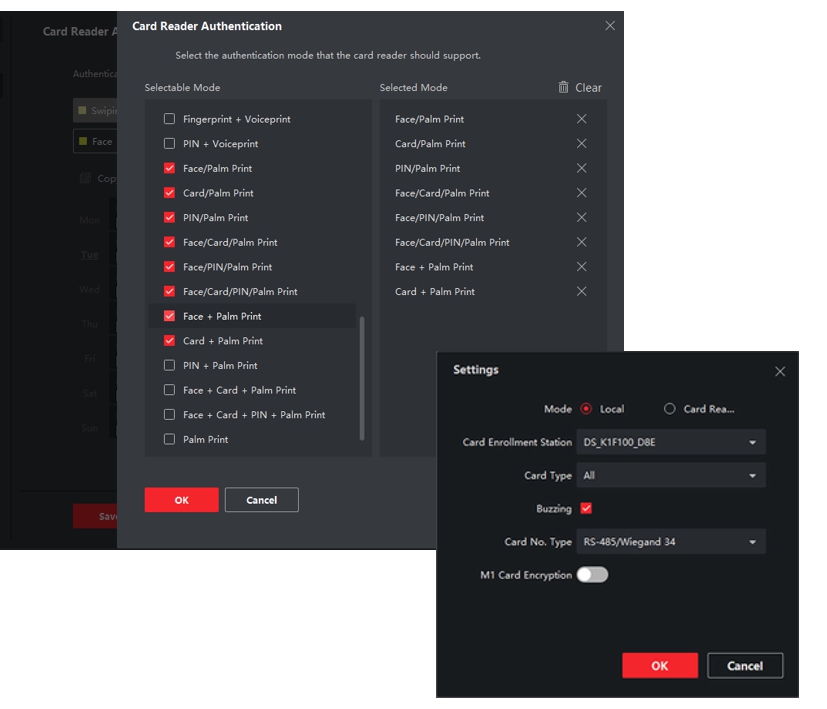Remove Card/Palm Print from Selected Mode list

pyautogui.click(x=581, y=144)
